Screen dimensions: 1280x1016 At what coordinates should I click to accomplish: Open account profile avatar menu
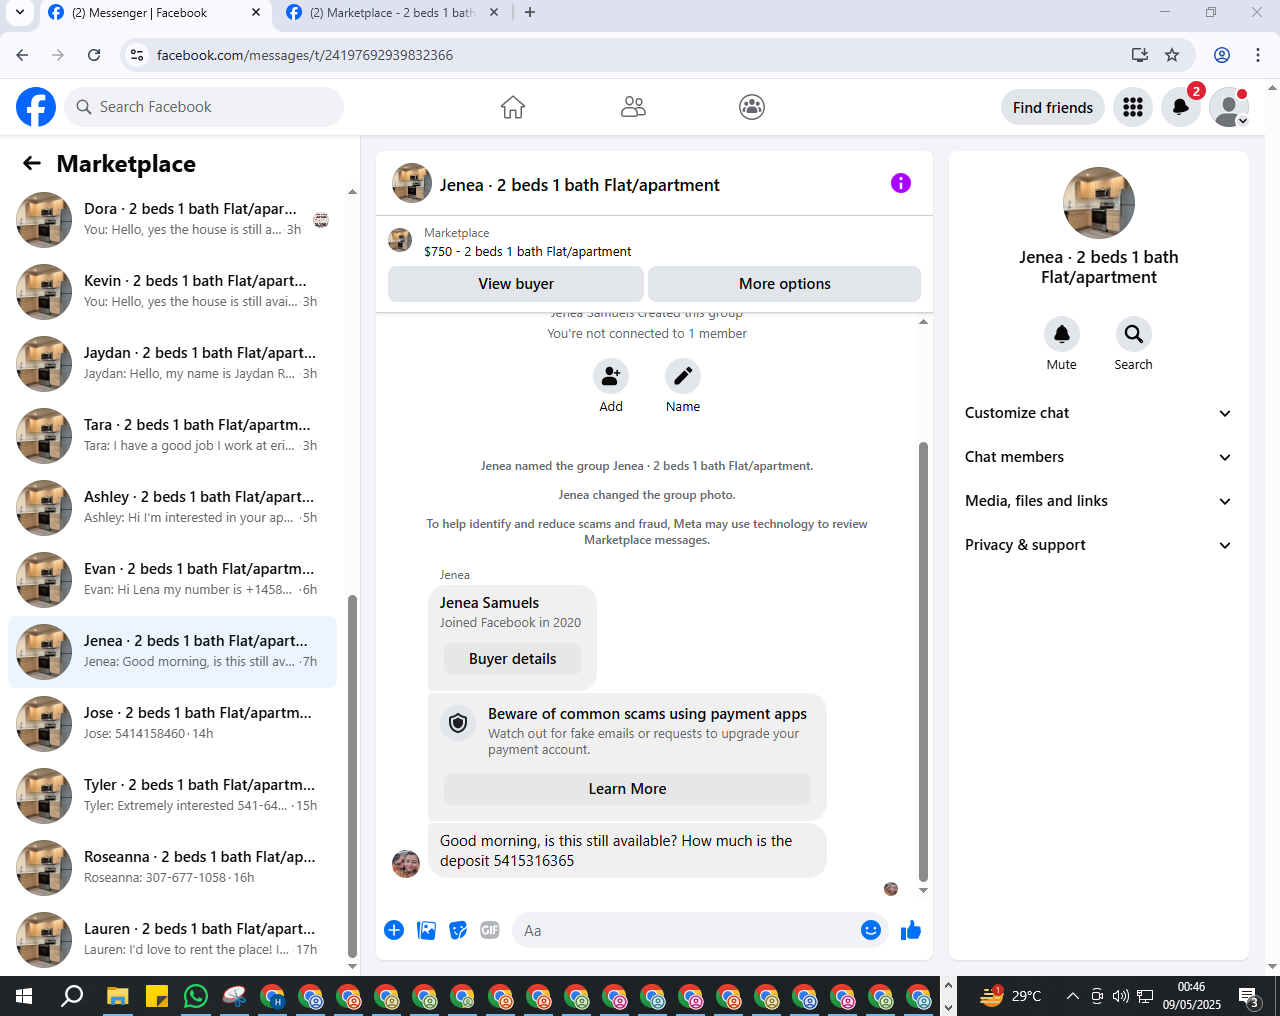coord(1229,107)
